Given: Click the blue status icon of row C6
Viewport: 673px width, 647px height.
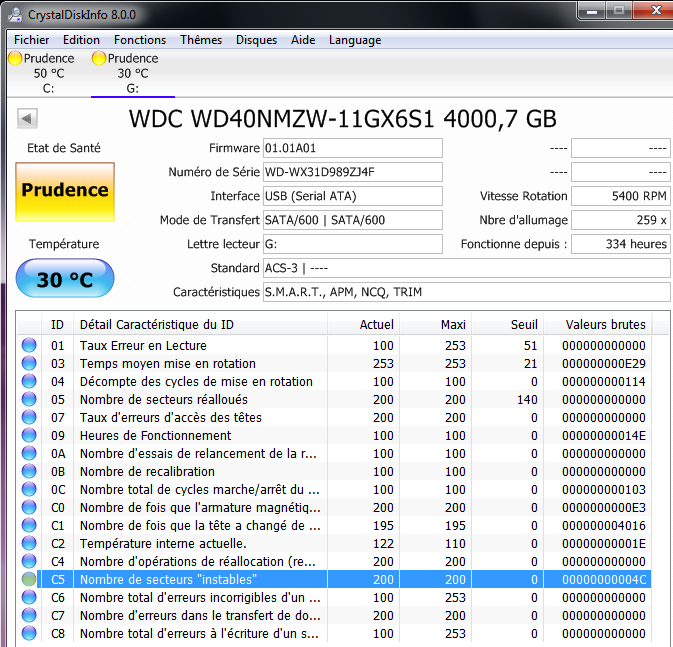Looking at the screenshot, I should pos(29,598).
